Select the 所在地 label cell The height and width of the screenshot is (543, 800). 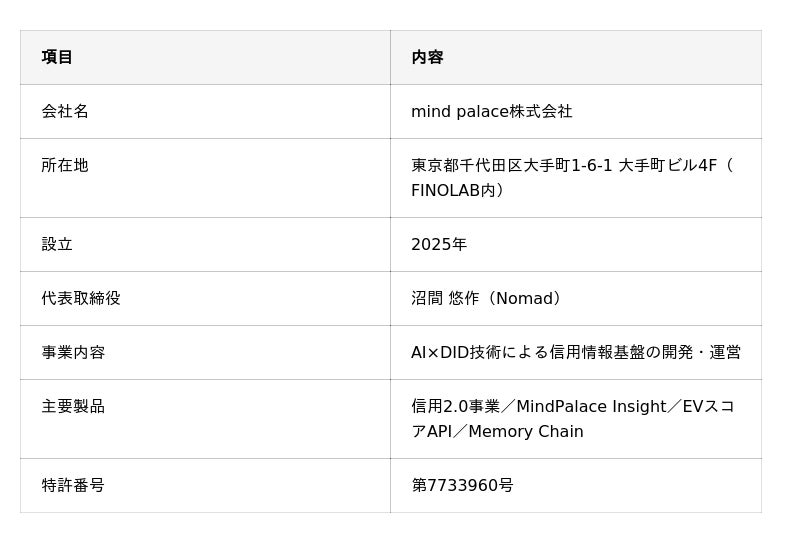pyautogui.click(x=65, y=165)
